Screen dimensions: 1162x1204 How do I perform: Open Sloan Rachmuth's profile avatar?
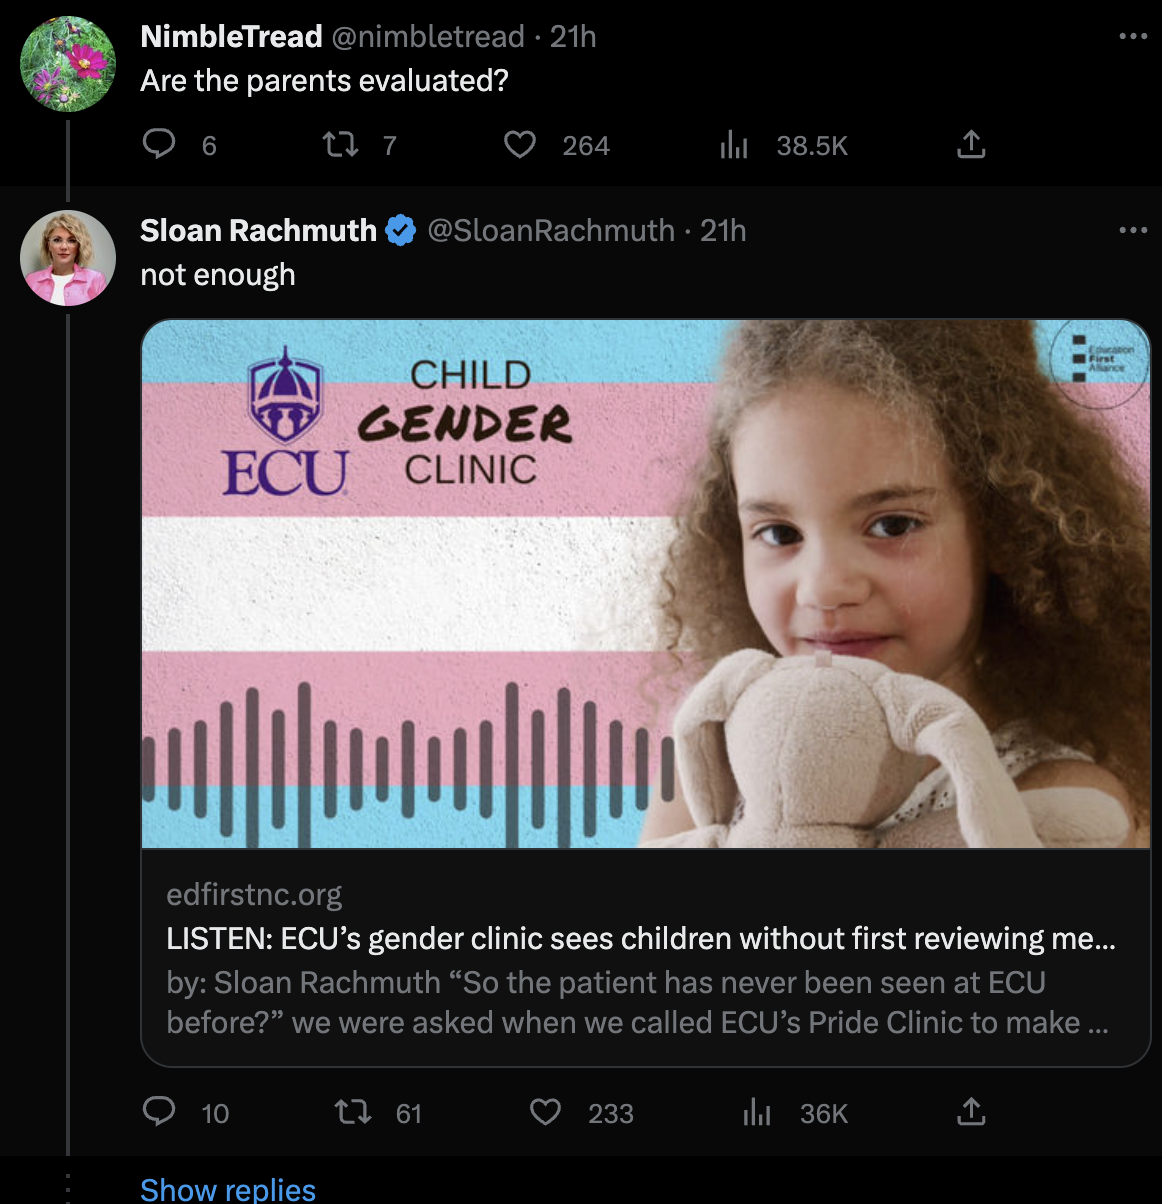coord(68,258)
